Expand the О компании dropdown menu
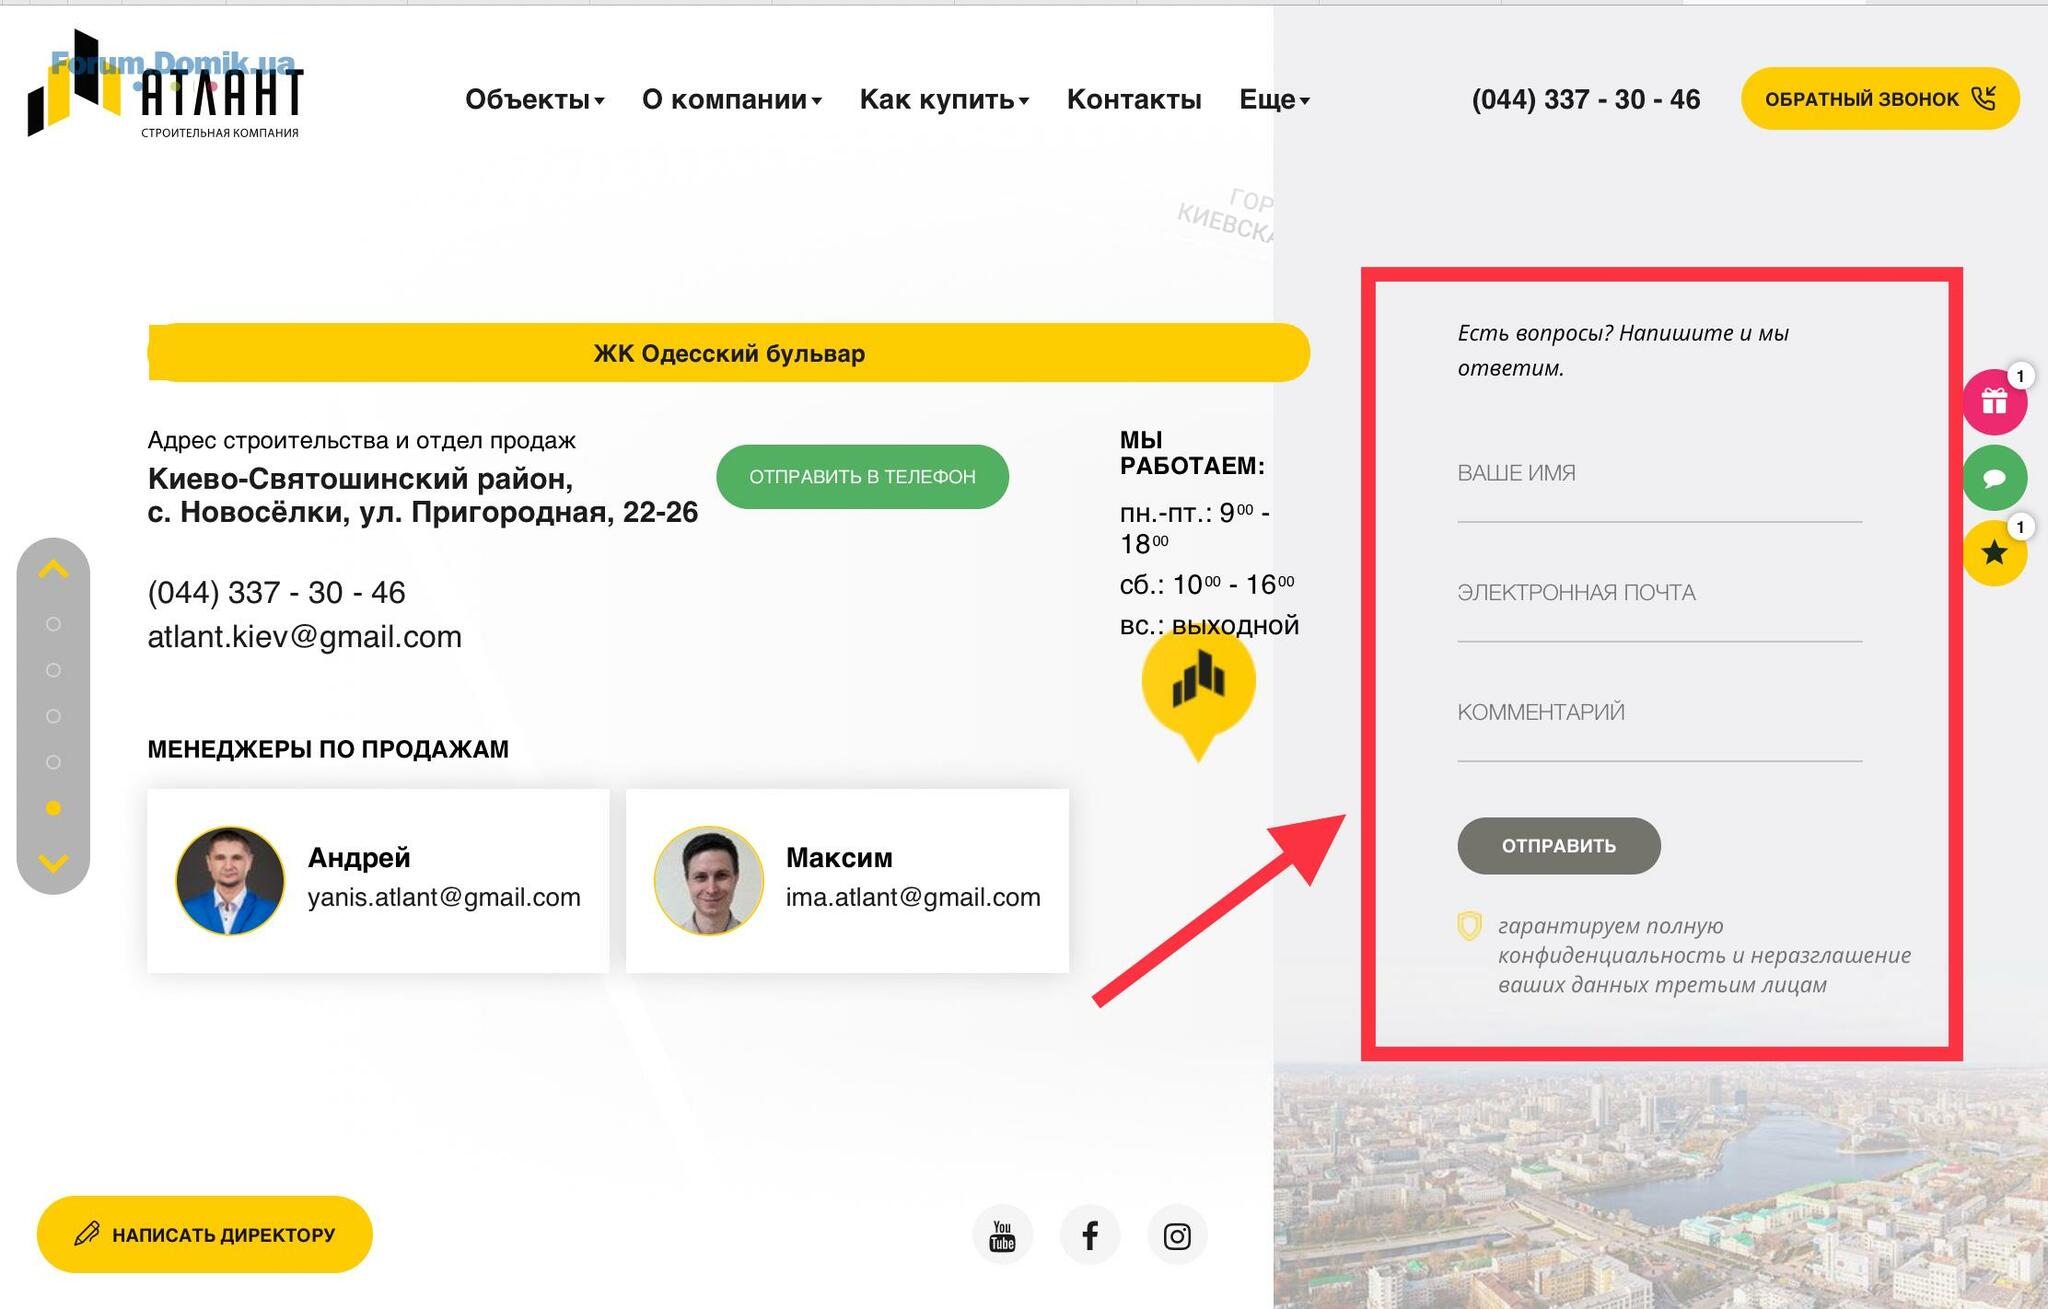The image size is (2048, 1309). coord(732,99)
